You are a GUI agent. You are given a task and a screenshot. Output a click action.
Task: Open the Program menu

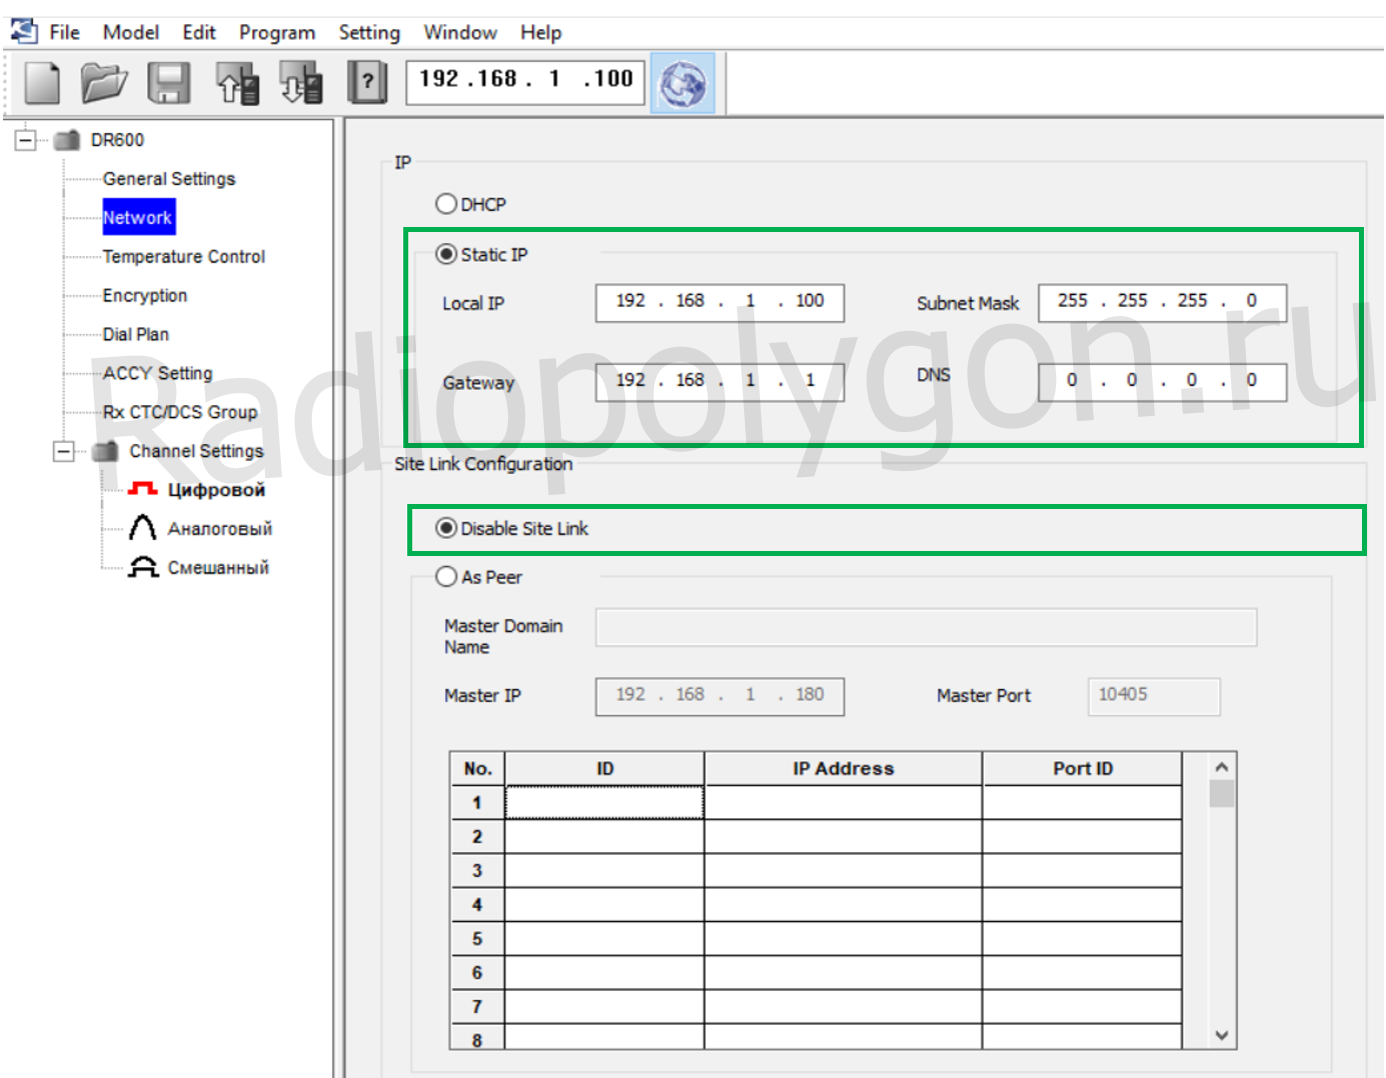tap(277, 32)
